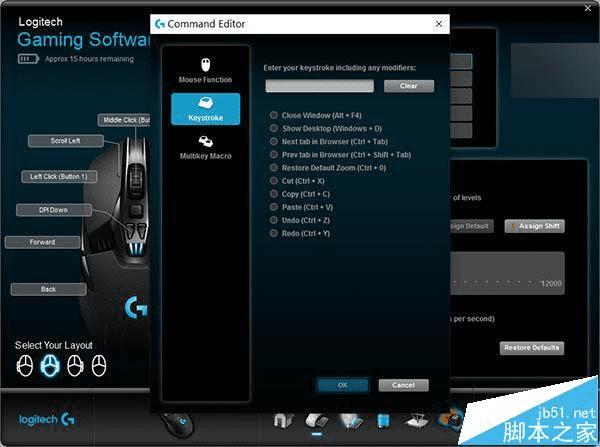Image resolution: width=600 pixels, height=447 pixels.
Task: Close the Logitech Gaming Software window
Action: tap(588, 8)
